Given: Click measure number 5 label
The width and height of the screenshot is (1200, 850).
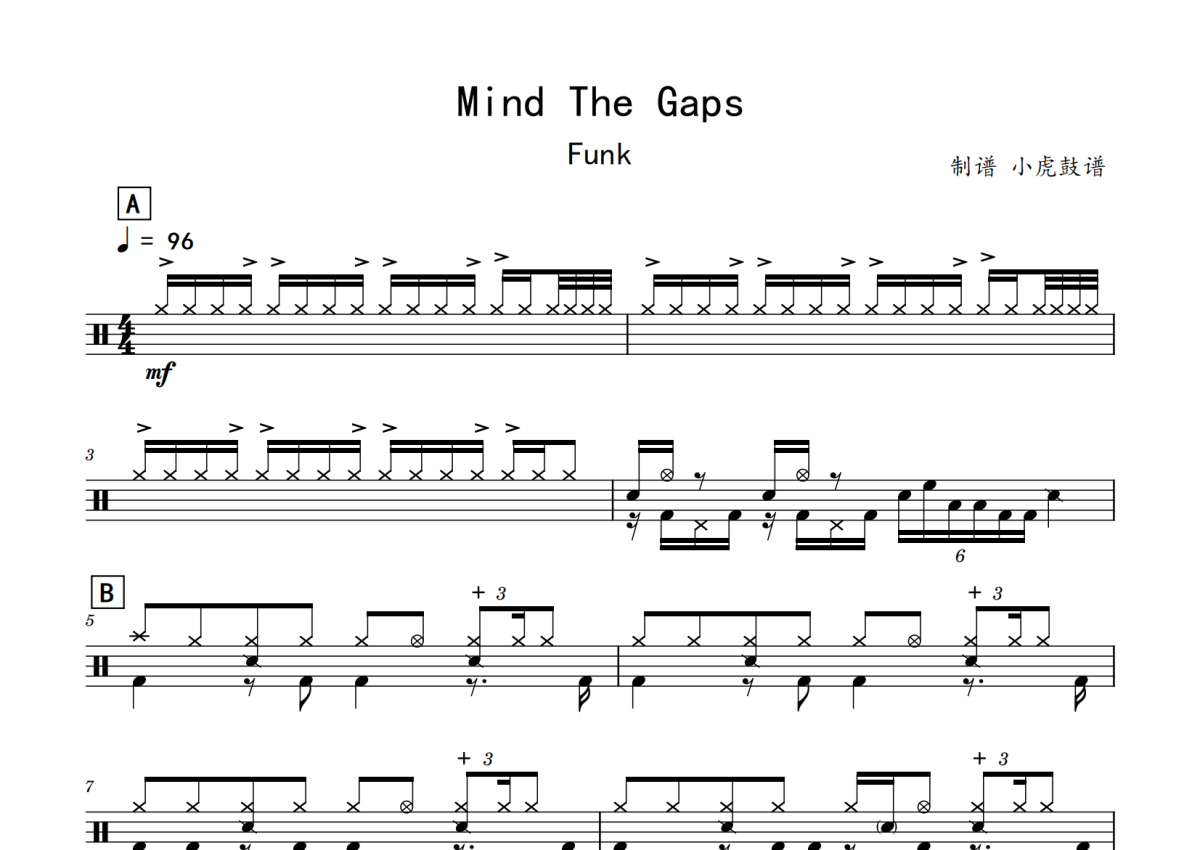Looking at the screenshot, I should (x=90, y=620).
